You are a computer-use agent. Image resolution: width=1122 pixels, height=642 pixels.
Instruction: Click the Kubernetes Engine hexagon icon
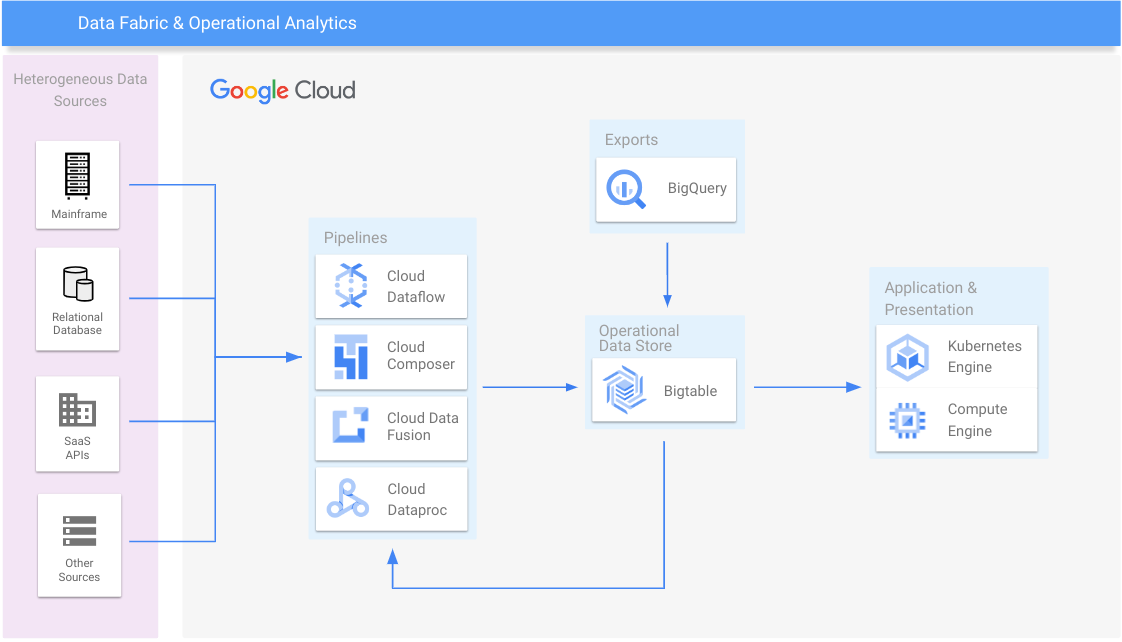(x=908, y=356)
